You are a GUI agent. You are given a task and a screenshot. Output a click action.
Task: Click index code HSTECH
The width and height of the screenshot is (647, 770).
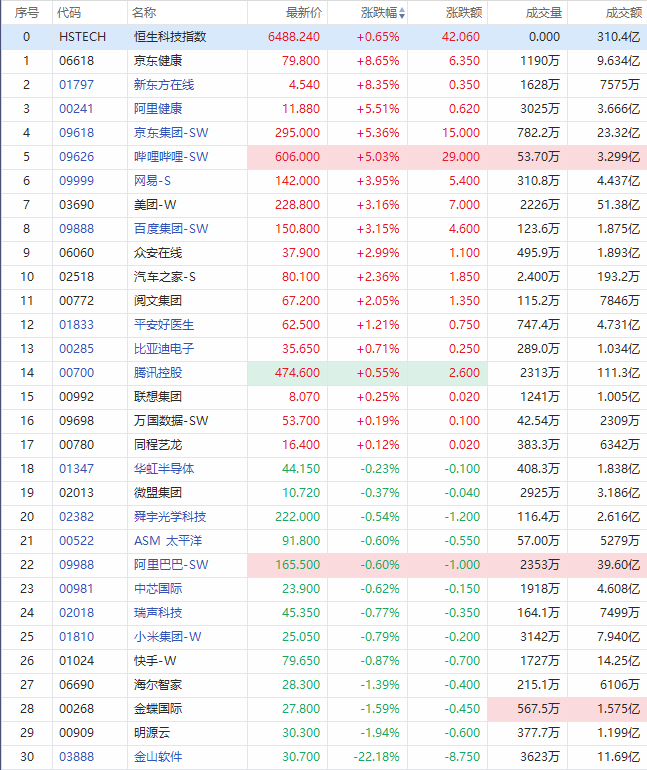[82, 37]
